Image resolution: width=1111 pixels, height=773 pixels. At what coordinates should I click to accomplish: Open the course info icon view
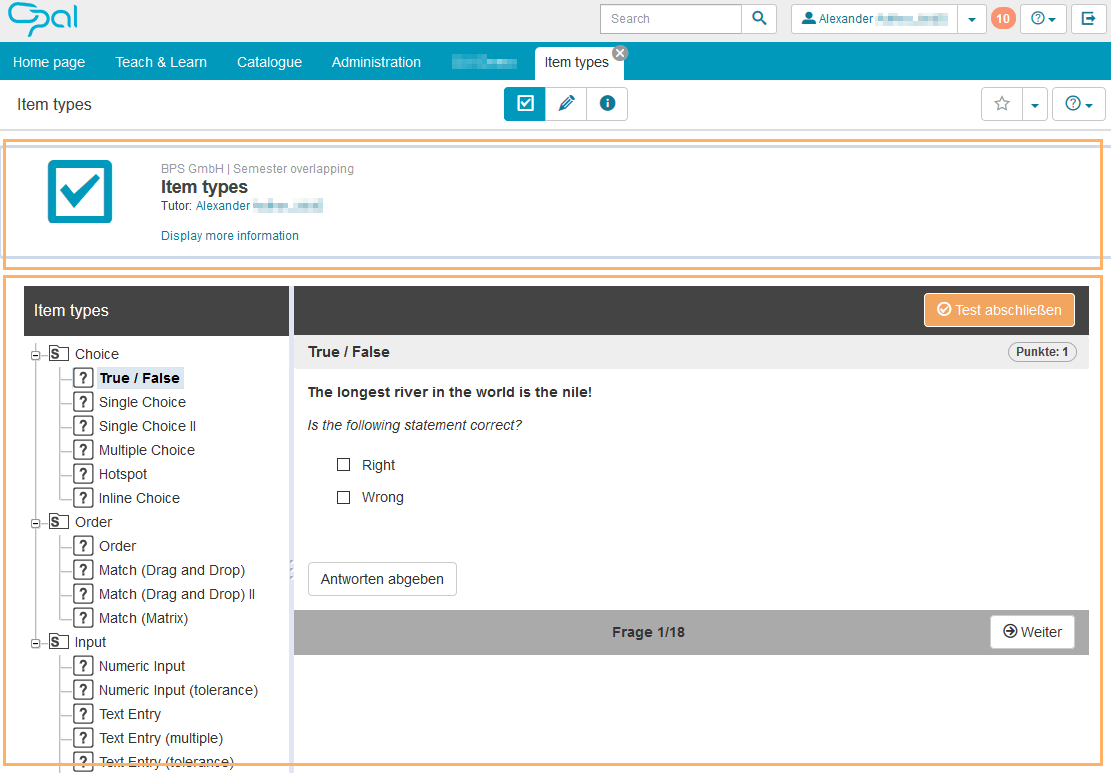(x=607, y=104)
